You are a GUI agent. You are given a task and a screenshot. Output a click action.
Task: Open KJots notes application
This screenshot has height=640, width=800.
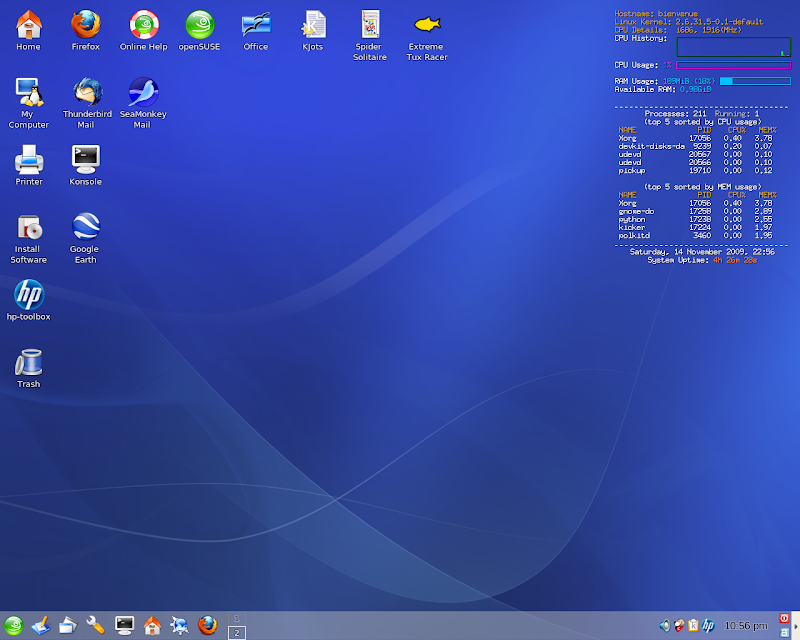tap(313, 24)
